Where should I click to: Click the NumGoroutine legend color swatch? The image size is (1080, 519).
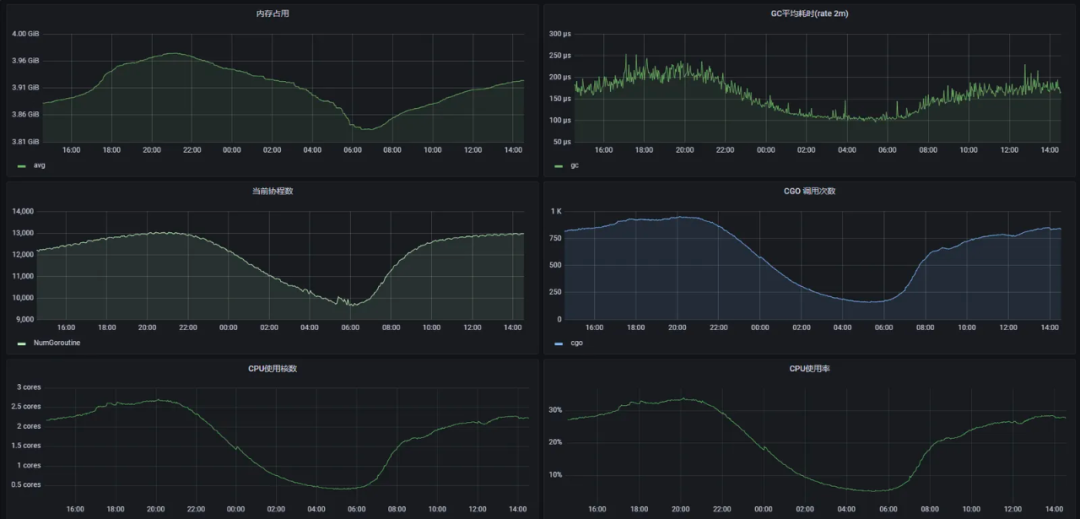[x=21, y=343]
